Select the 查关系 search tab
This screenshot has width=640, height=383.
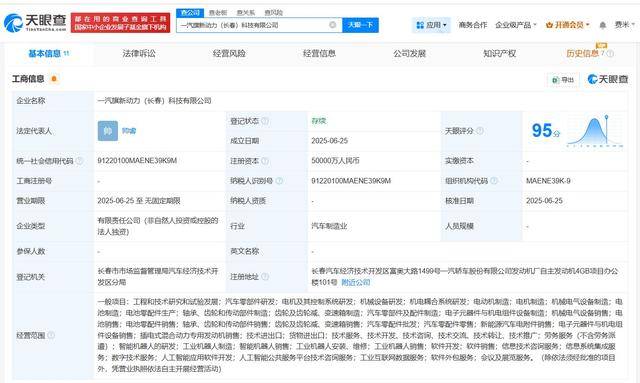[x=246, y=13]
